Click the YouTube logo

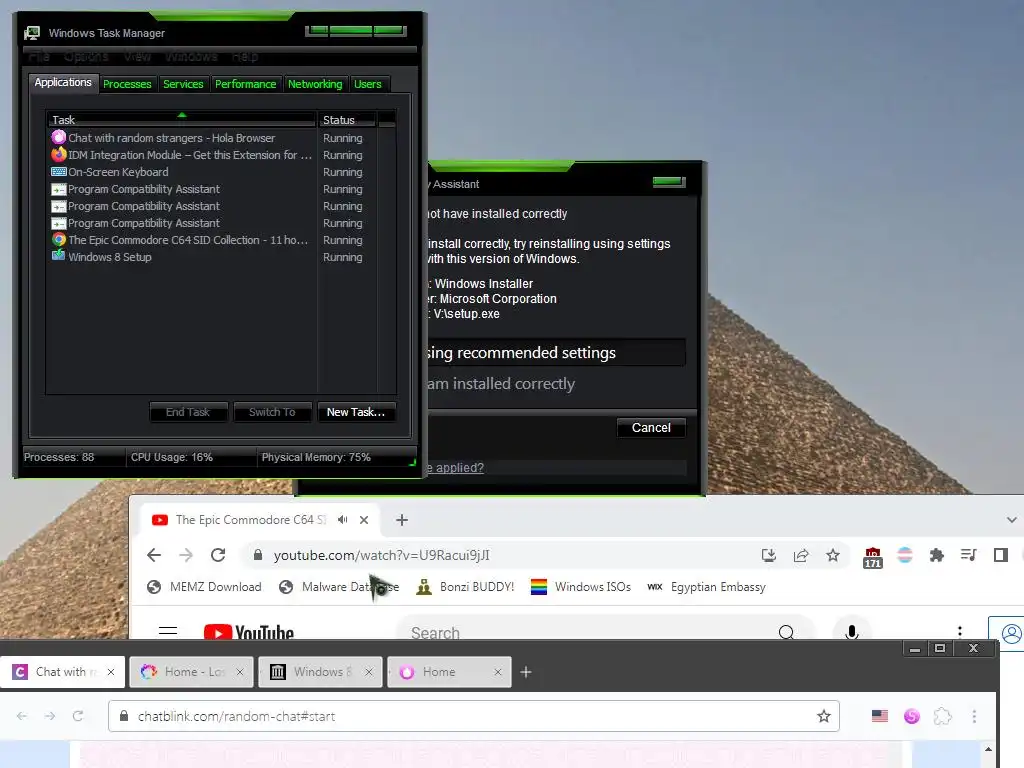point(248,632)
